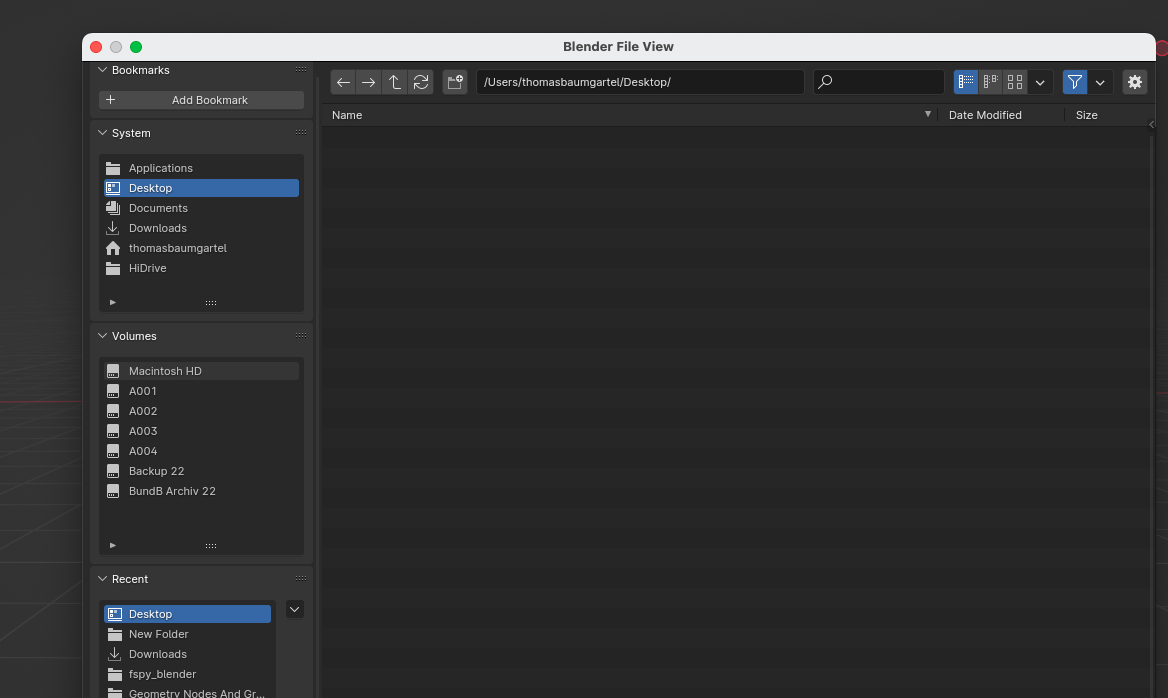This screenshot has height=698, width=1168.
Task: Toggle the options gear panel
Action: click(x=1134, y=82)
